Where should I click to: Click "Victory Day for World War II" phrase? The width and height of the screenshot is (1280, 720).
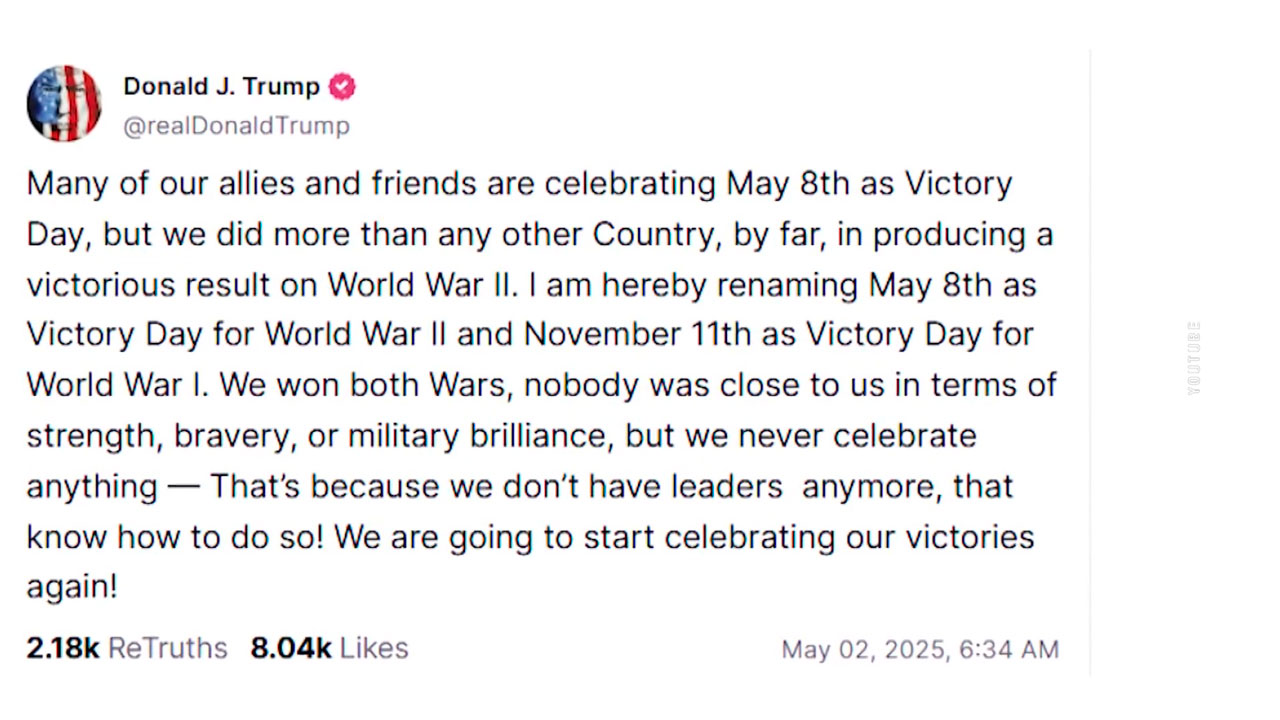(x=236, y=335)
